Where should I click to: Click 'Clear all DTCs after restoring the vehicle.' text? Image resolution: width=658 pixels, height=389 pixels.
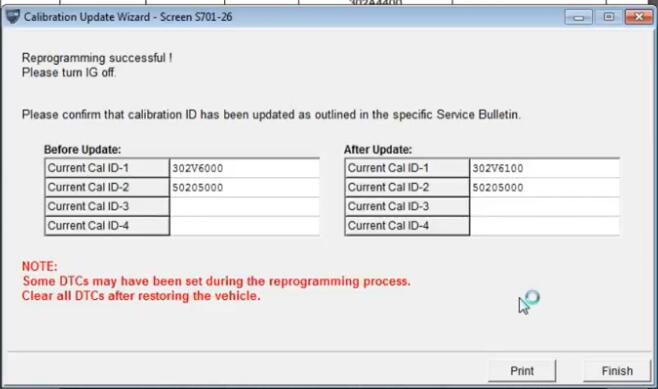coord(141,296)
